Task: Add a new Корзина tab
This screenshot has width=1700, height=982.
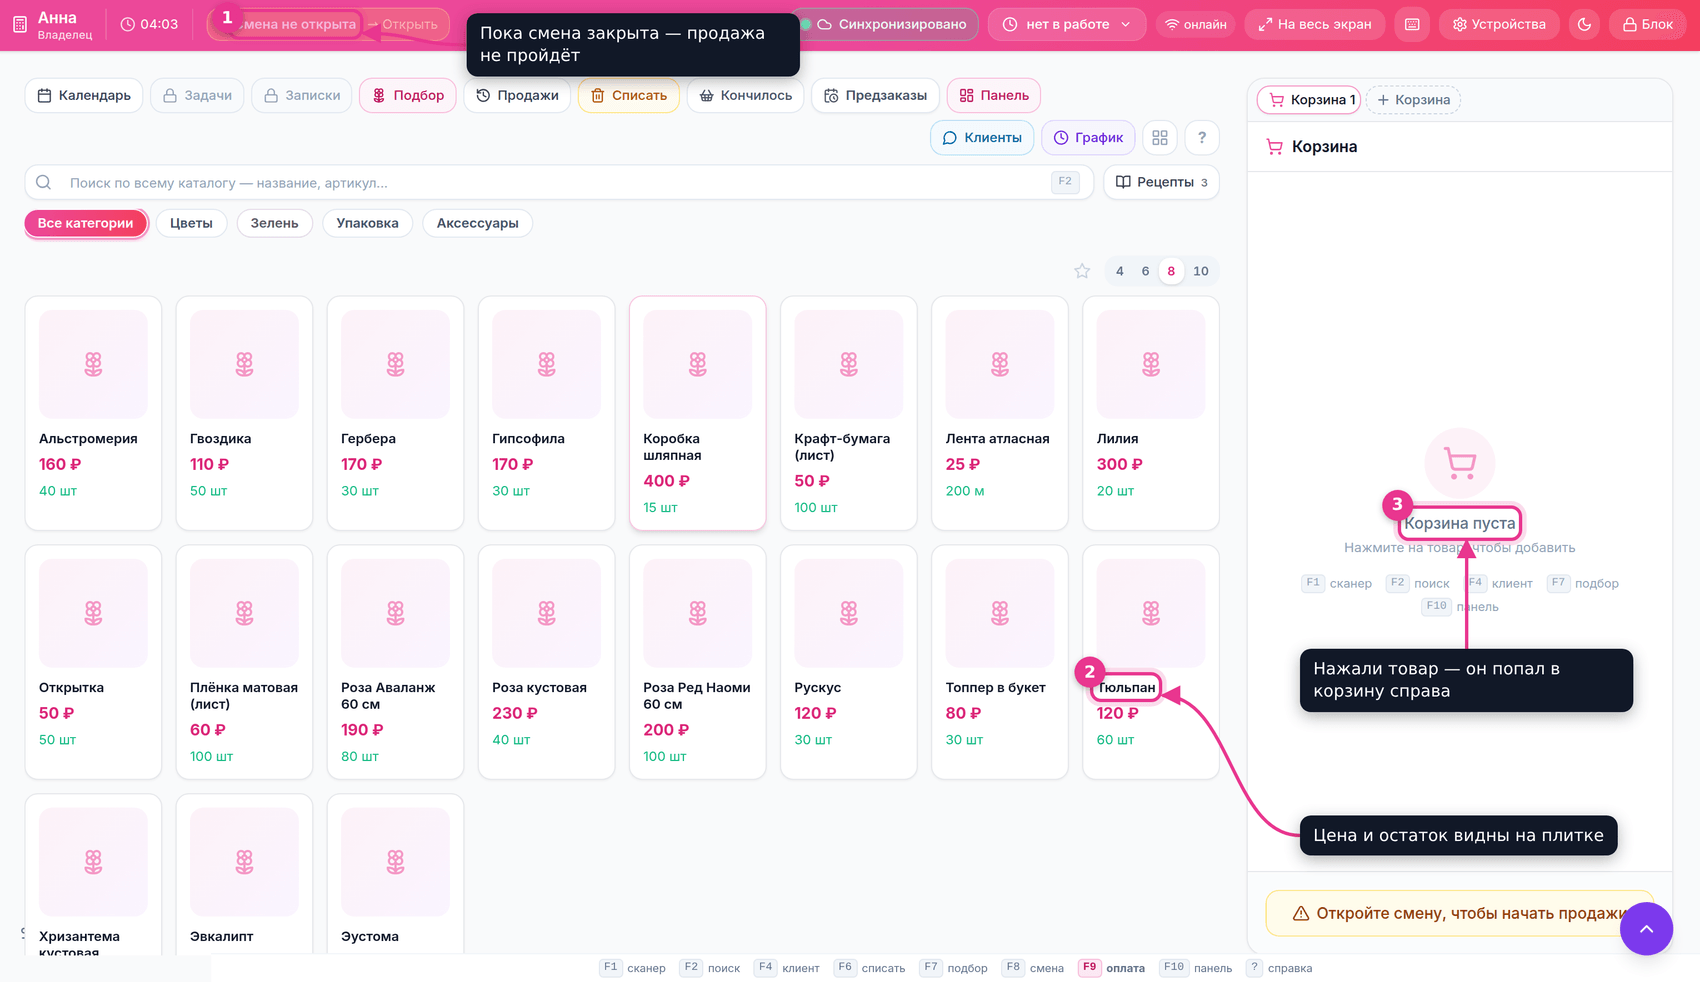Action: [x=1413, y=100]
